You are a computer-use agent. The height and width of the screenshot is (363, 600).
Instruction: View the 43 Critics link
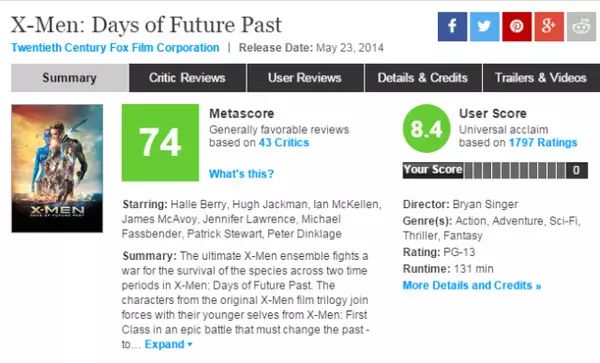point(284,143)
